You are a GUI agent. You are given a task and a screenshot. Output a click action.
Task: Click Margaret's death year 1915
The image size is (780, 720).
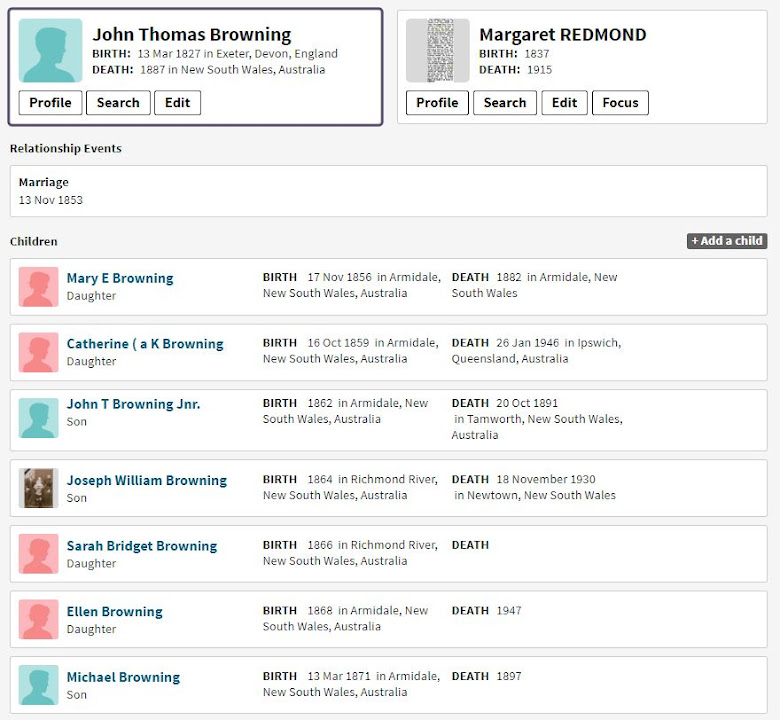pyautogui.click(x=539, y=70)
